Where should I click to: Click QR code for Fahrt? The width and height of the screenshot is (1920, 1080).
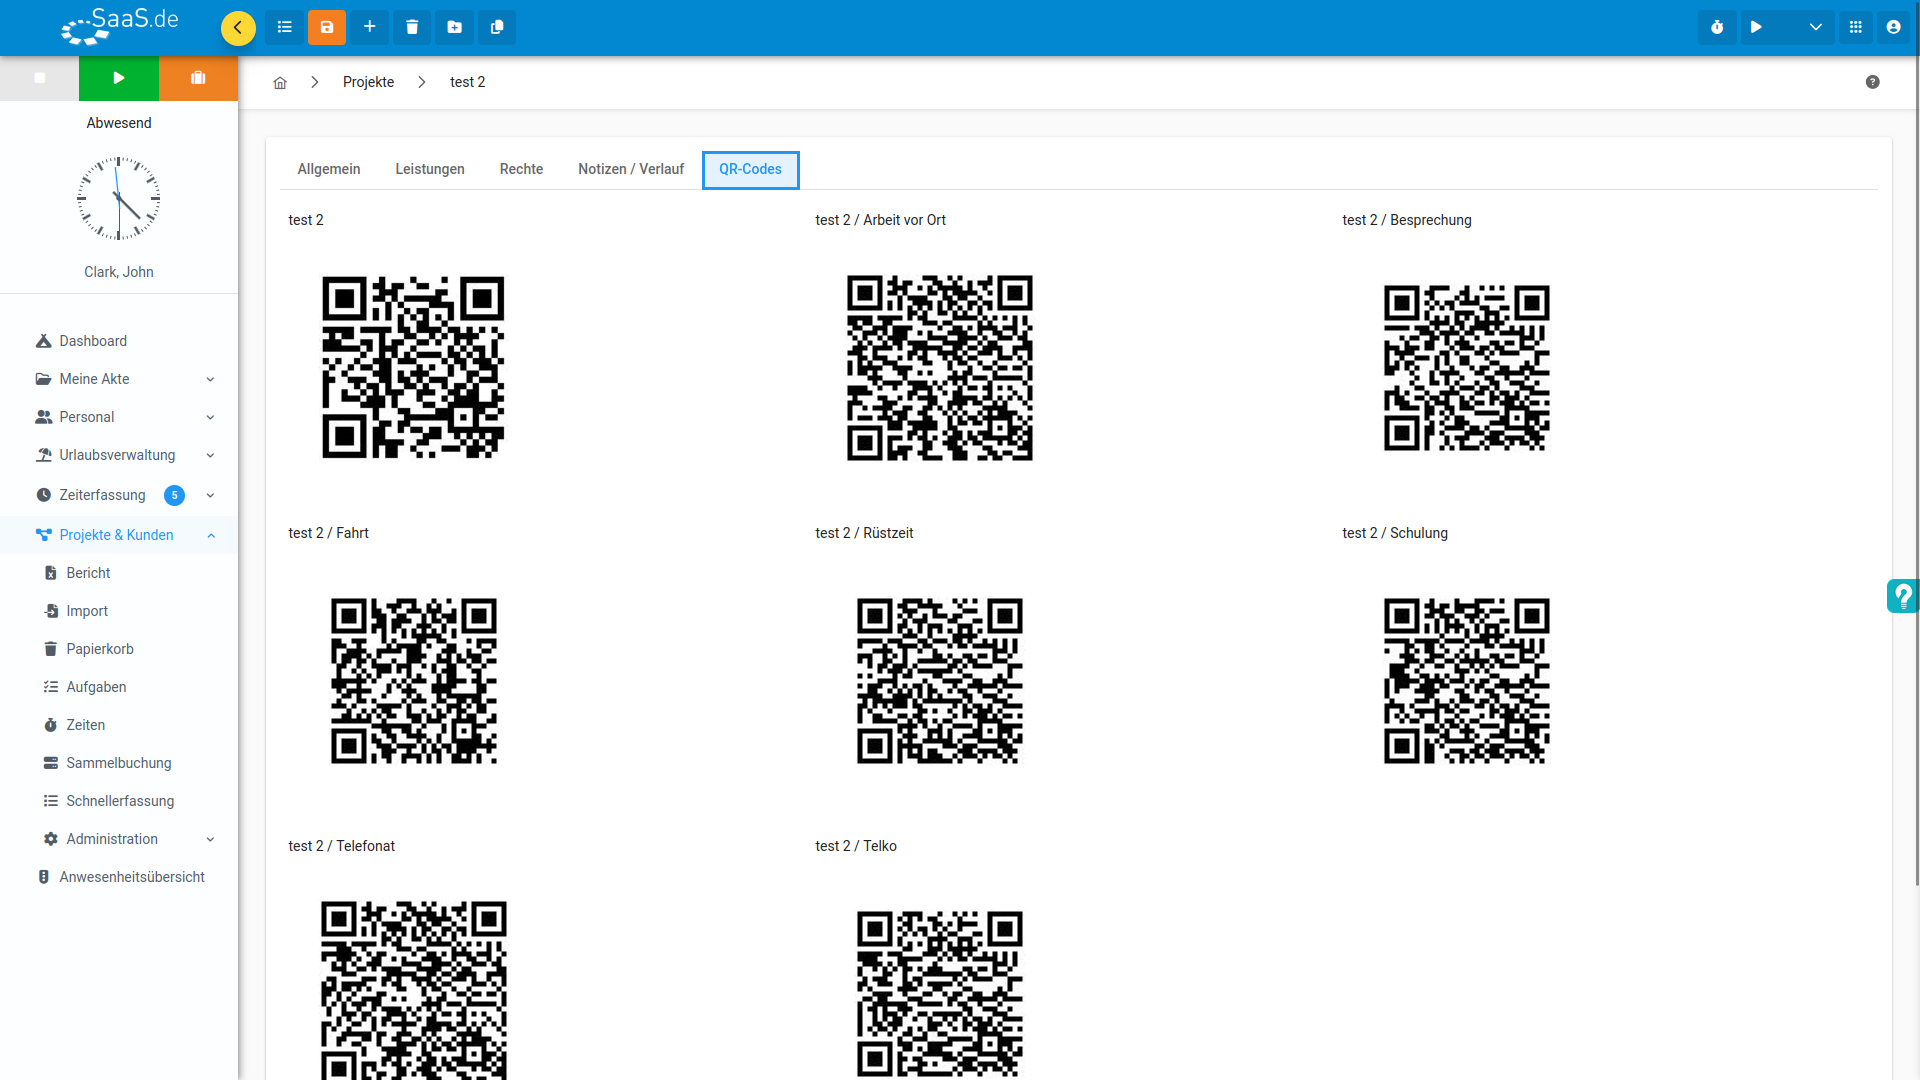413,681
